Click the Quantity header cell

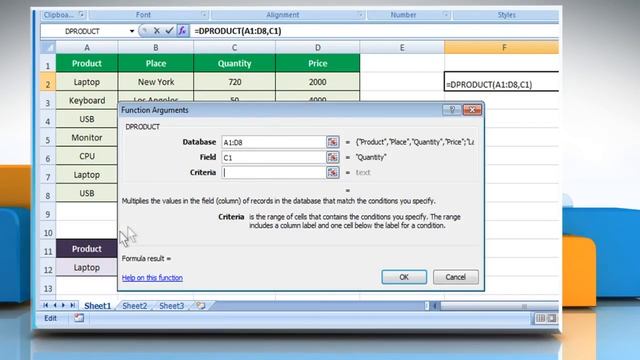[x=235, y=63]
